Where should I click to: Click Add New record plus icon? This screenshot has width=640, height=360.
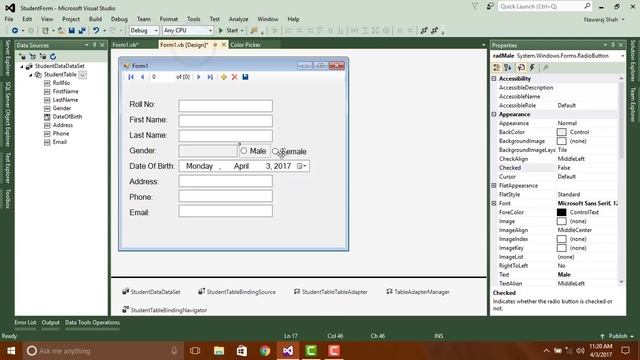point(224,77)
